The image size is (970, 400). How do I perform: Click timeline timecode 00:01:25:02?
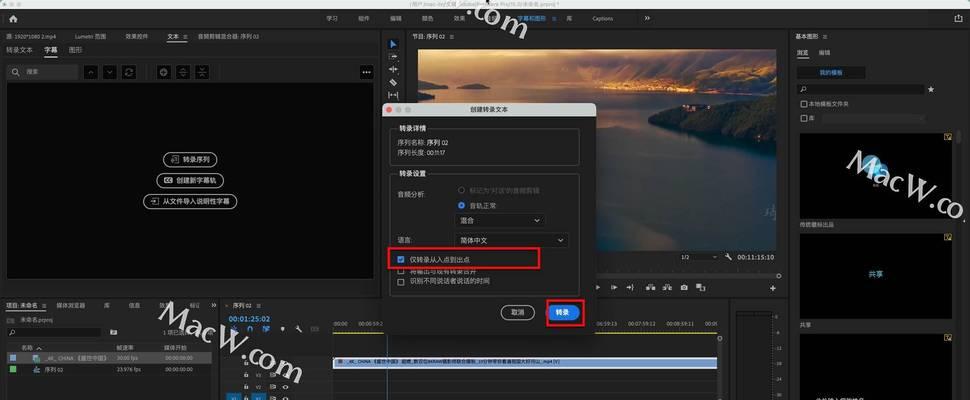tap(249, 319)
